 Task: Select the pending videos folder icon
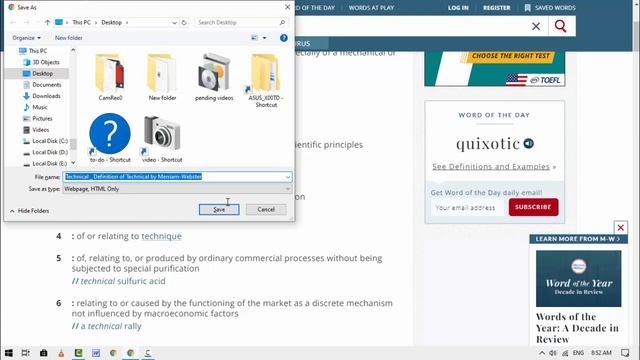(214, 78)
